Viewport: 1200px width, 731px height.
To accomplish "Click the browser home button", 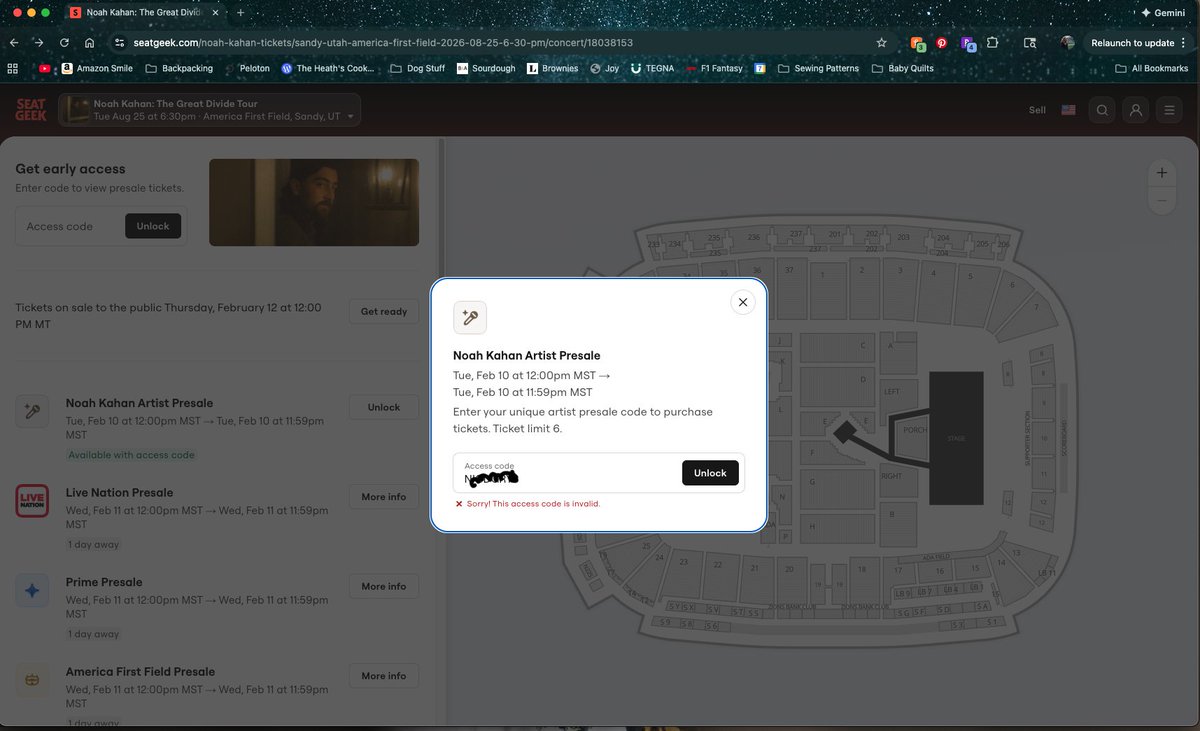I will click(x=89, y=43).
